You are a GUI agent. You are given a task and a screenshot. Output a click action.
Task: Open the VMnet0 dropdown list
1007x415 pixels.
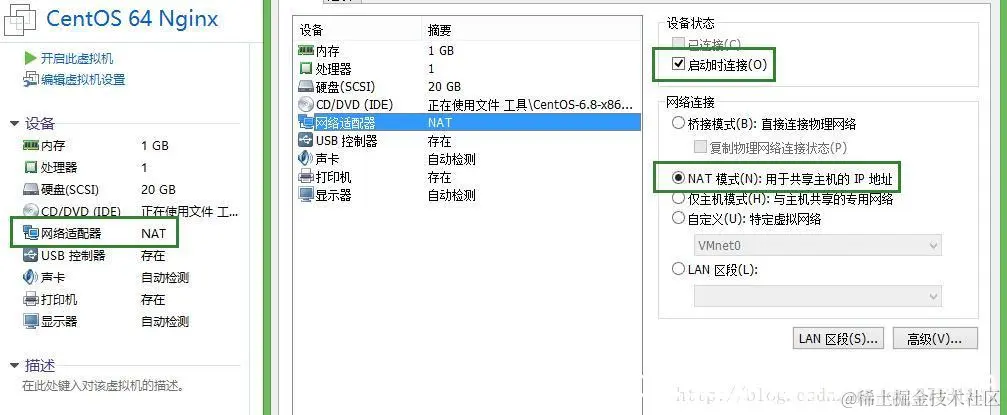[x=818, y=245]
